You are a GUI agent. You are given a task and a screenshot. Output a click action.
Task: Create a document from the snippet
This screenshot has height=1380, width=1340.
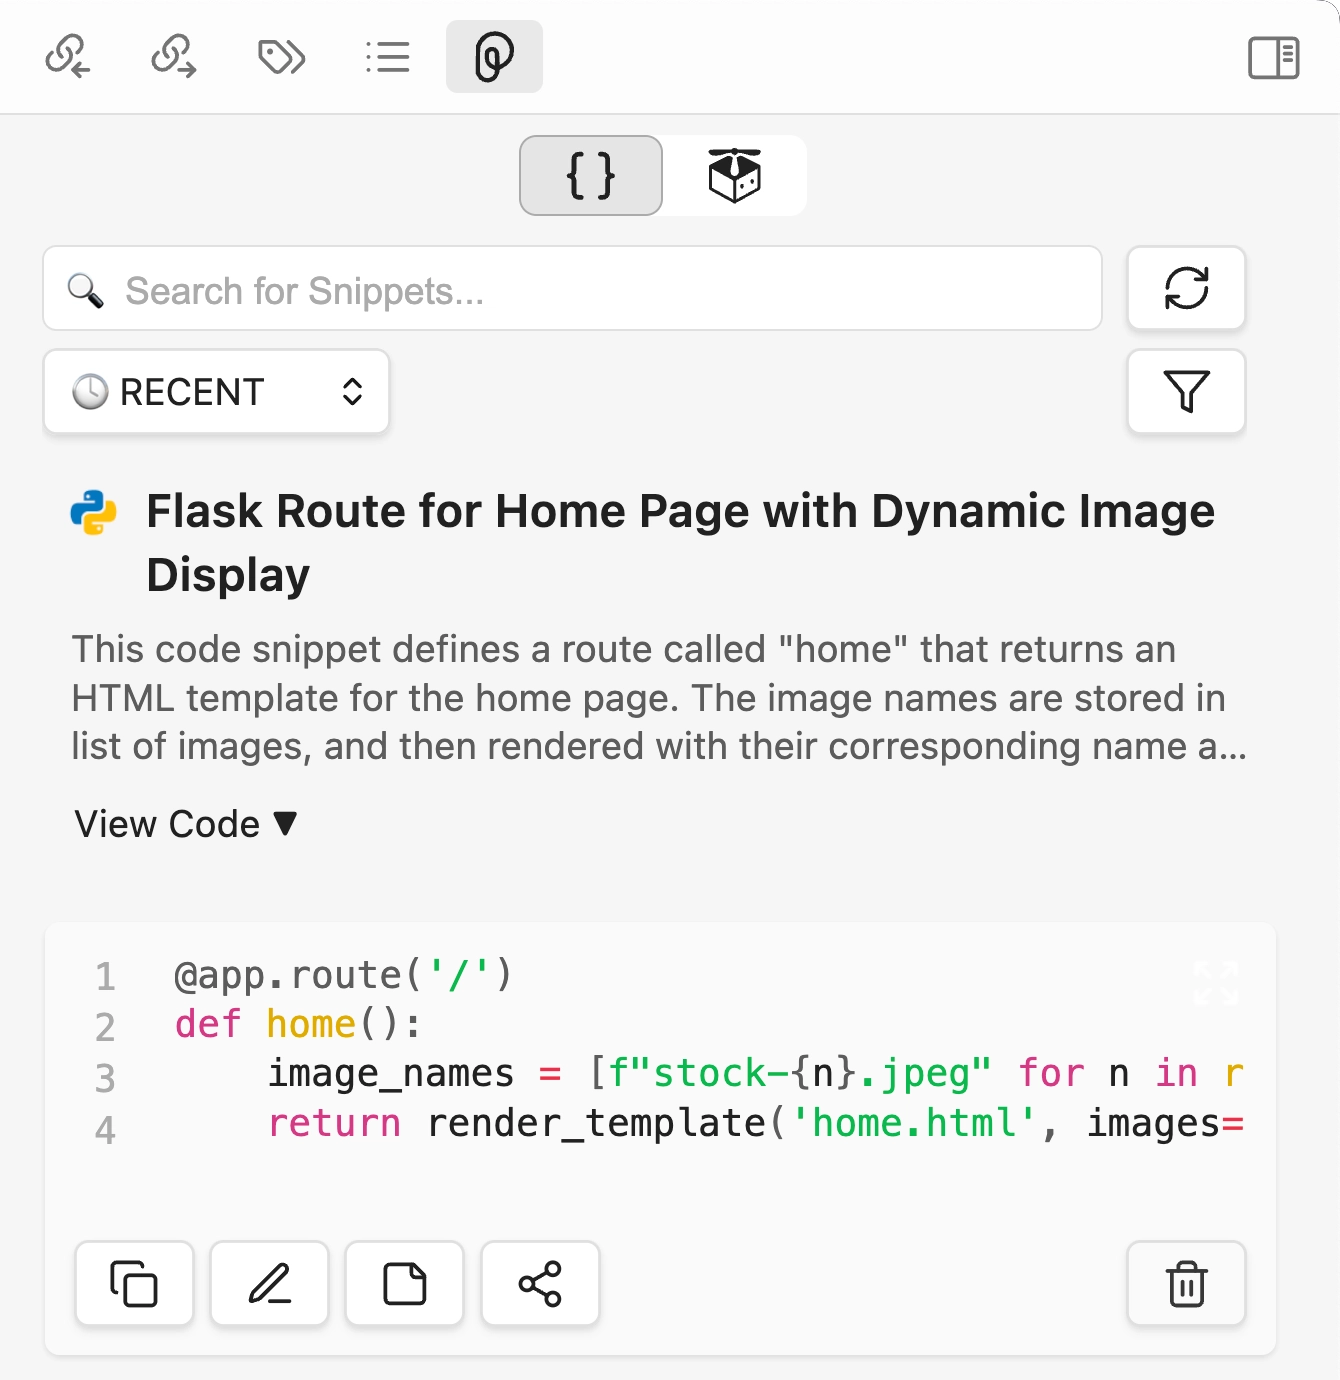pos(404,1284)
